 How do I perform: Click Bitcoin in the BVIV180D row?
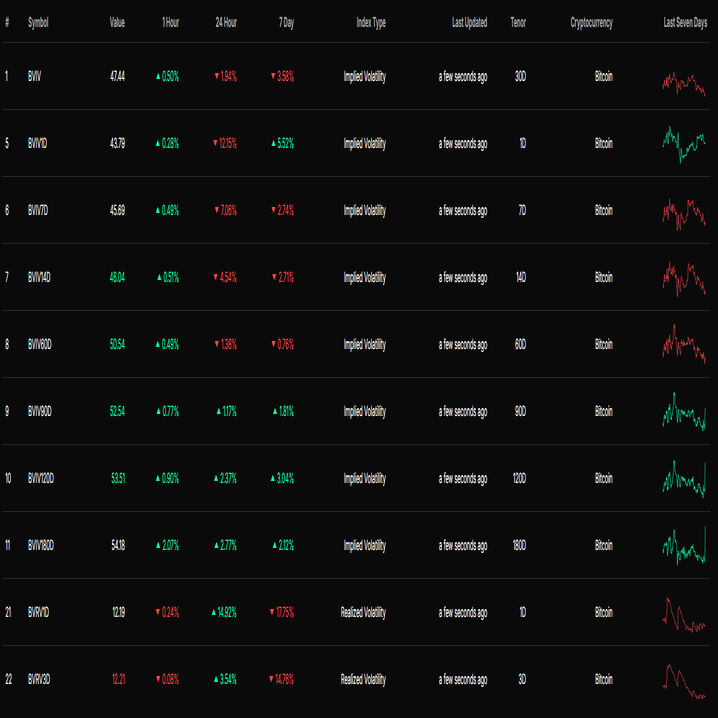pyautogui.click(x=604, y=545)
